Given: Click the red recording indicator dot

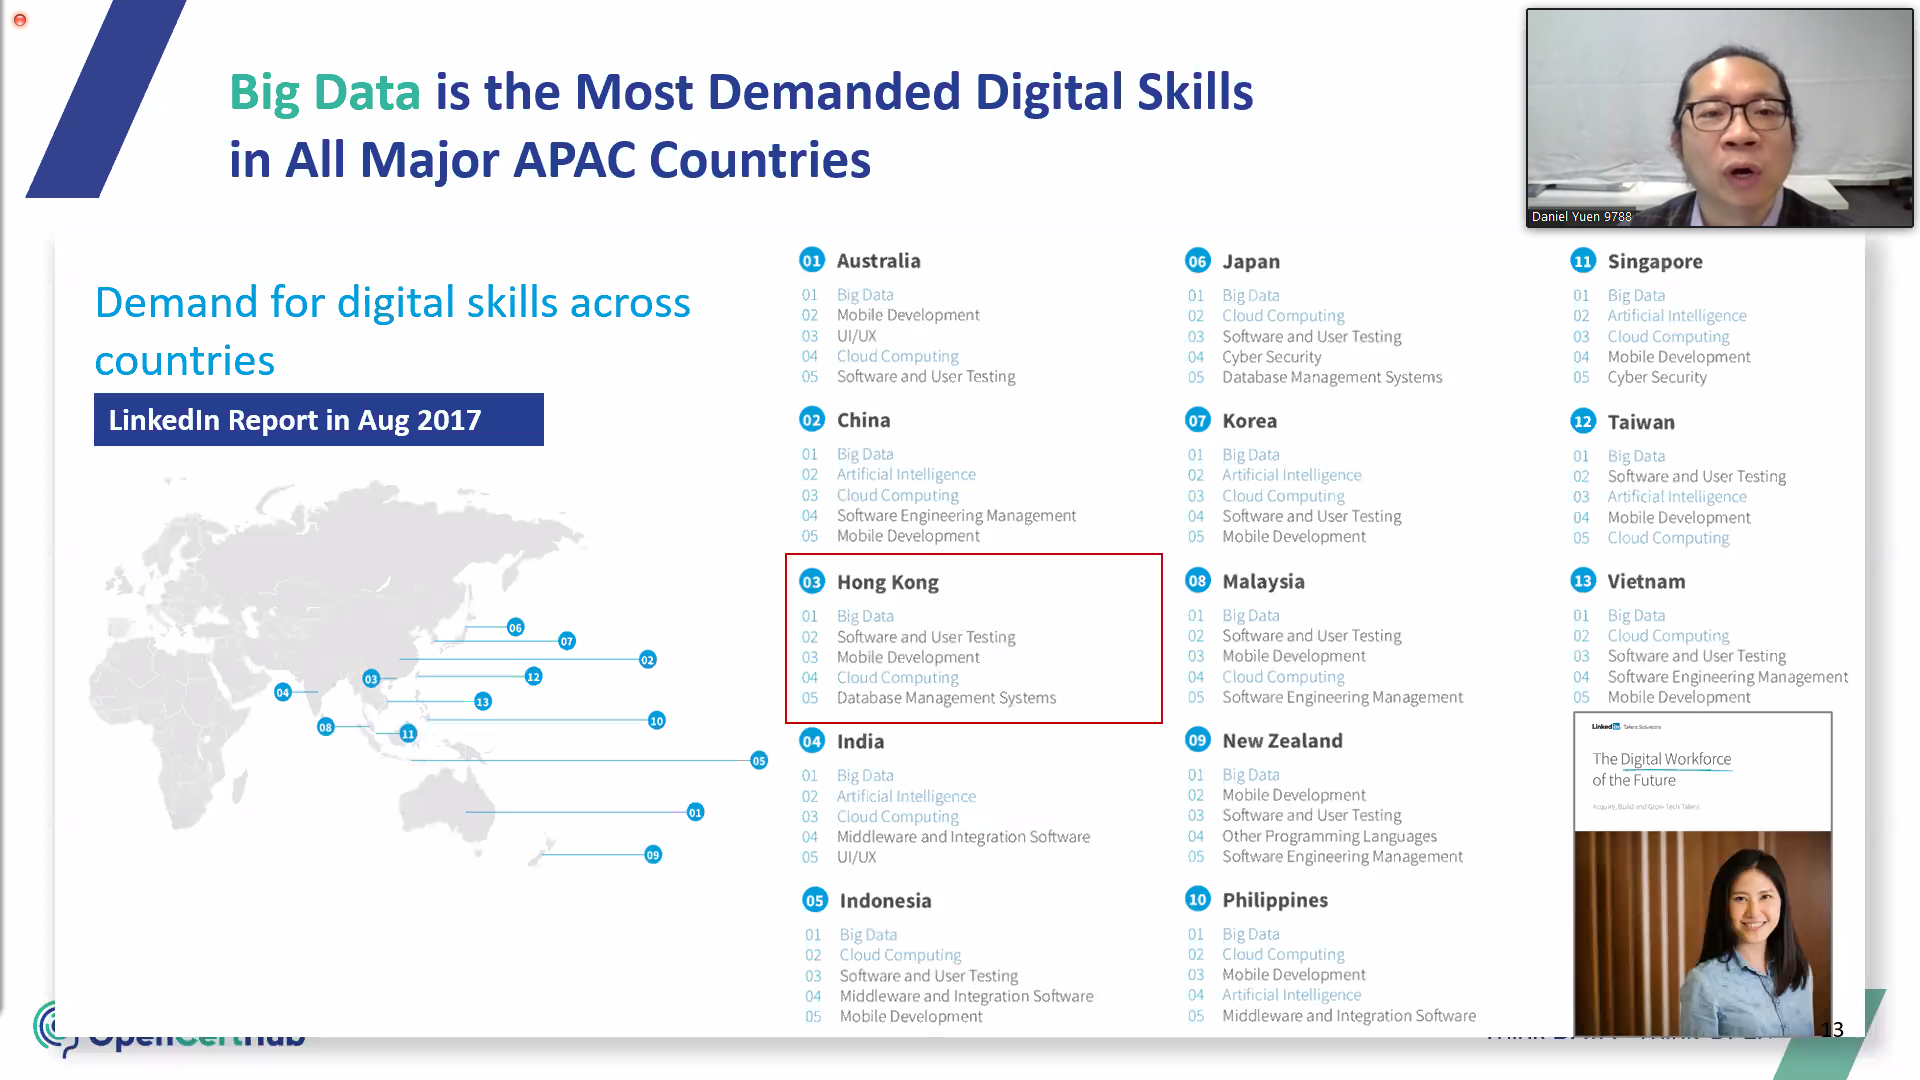Looking at the screenshot, I should [20, 20].
